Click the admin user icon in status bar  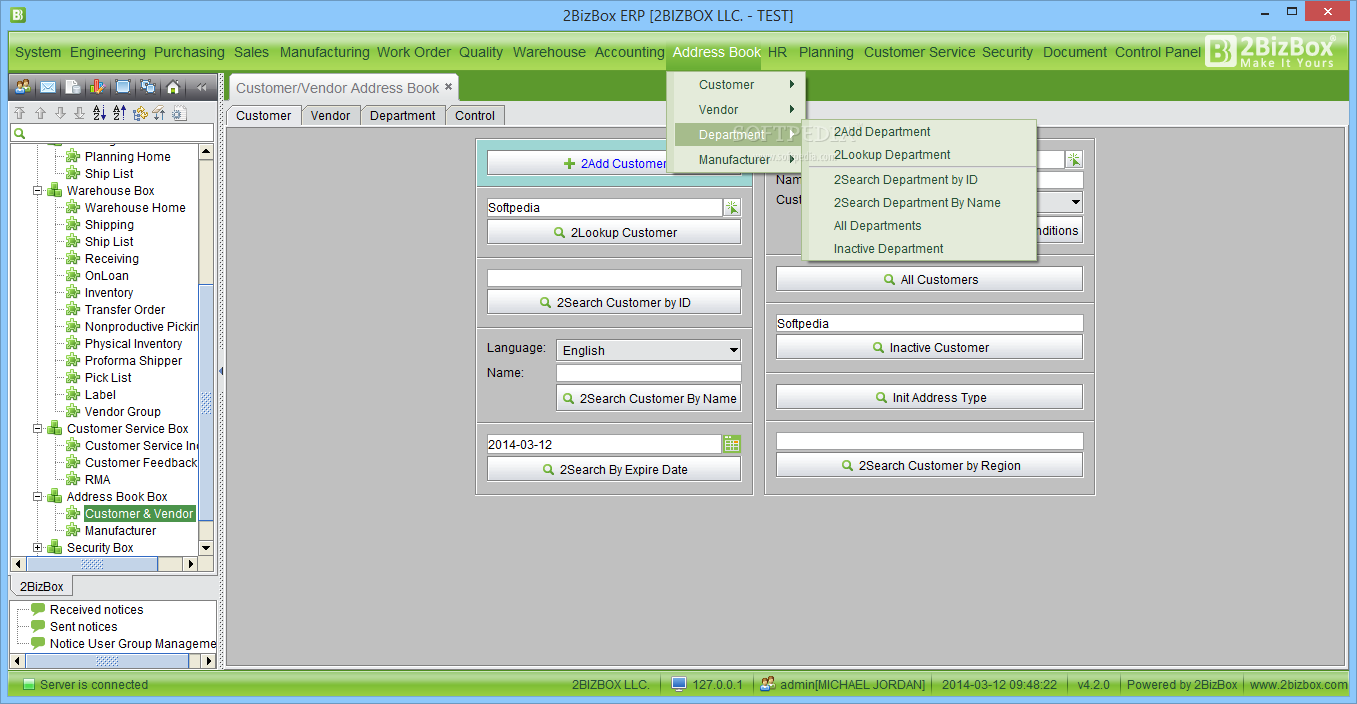(768, 684)
